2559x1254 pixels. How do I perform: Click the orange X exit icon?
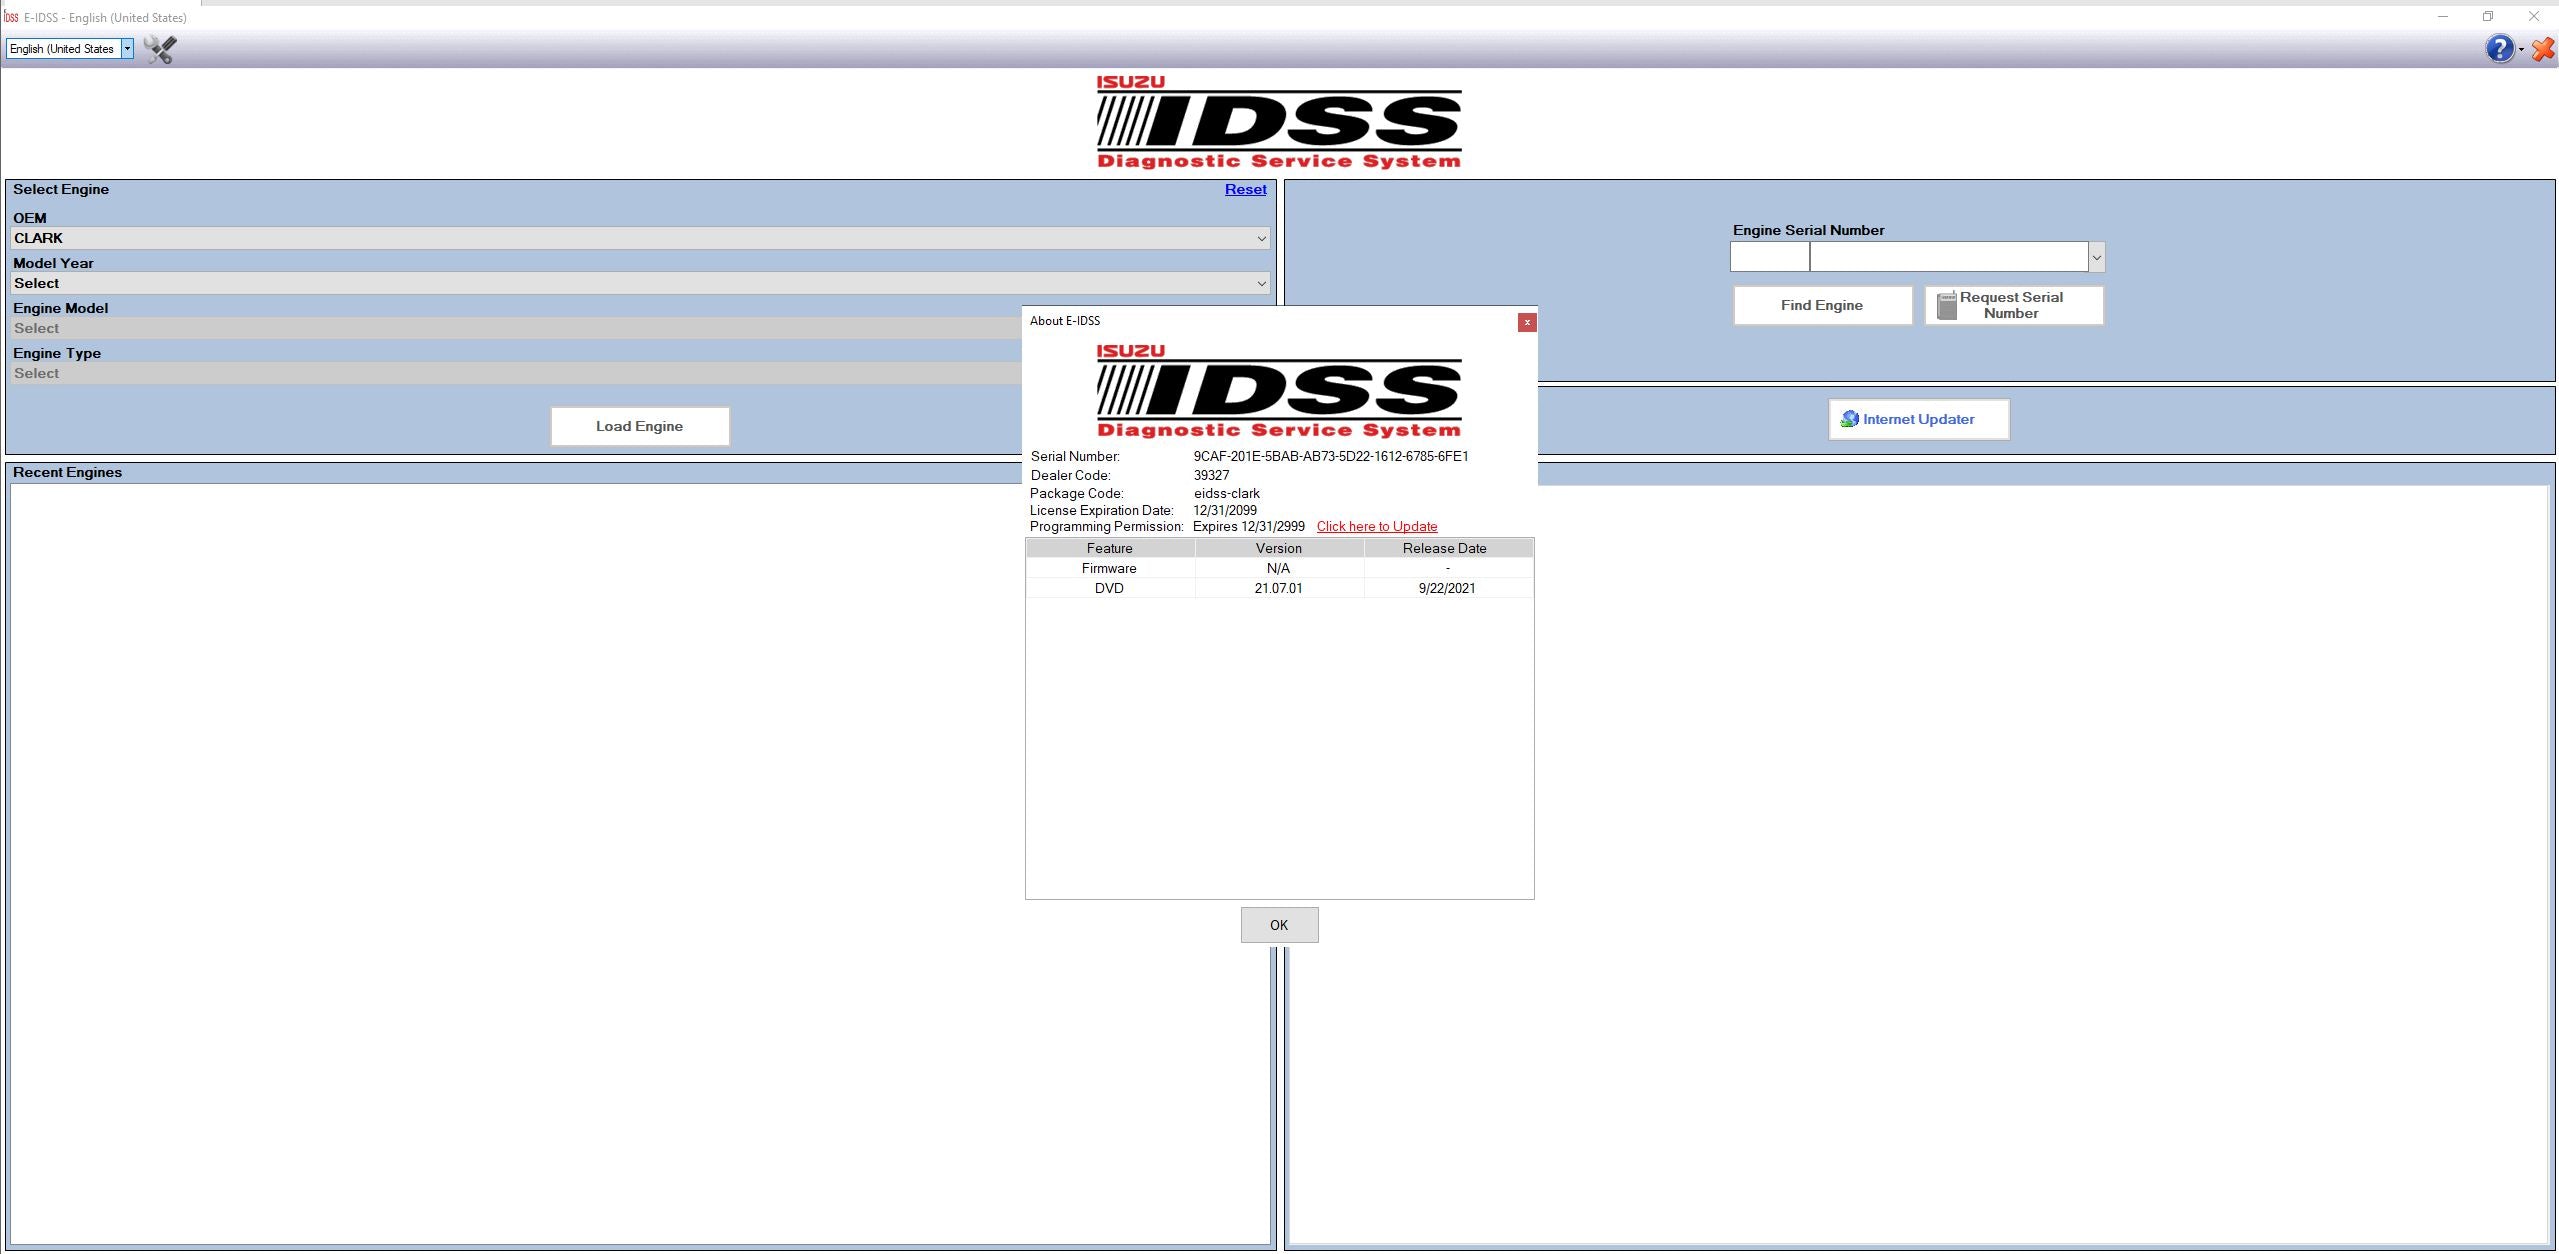click(x=2543, y=50)
